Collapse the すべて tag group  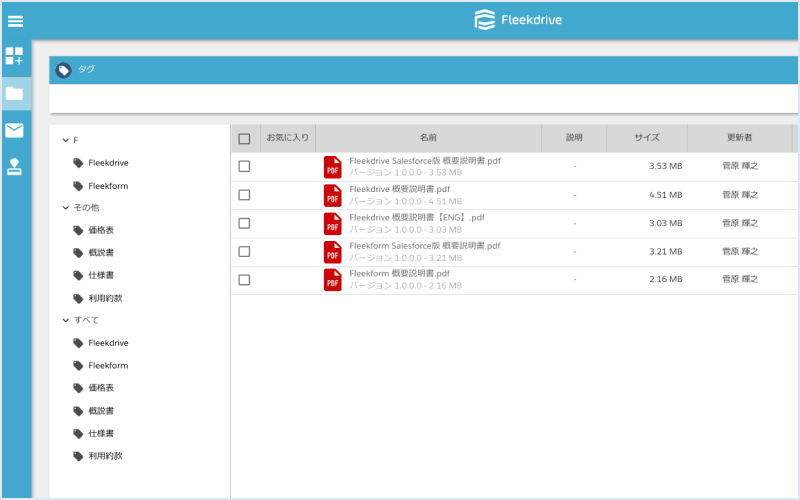66,320
